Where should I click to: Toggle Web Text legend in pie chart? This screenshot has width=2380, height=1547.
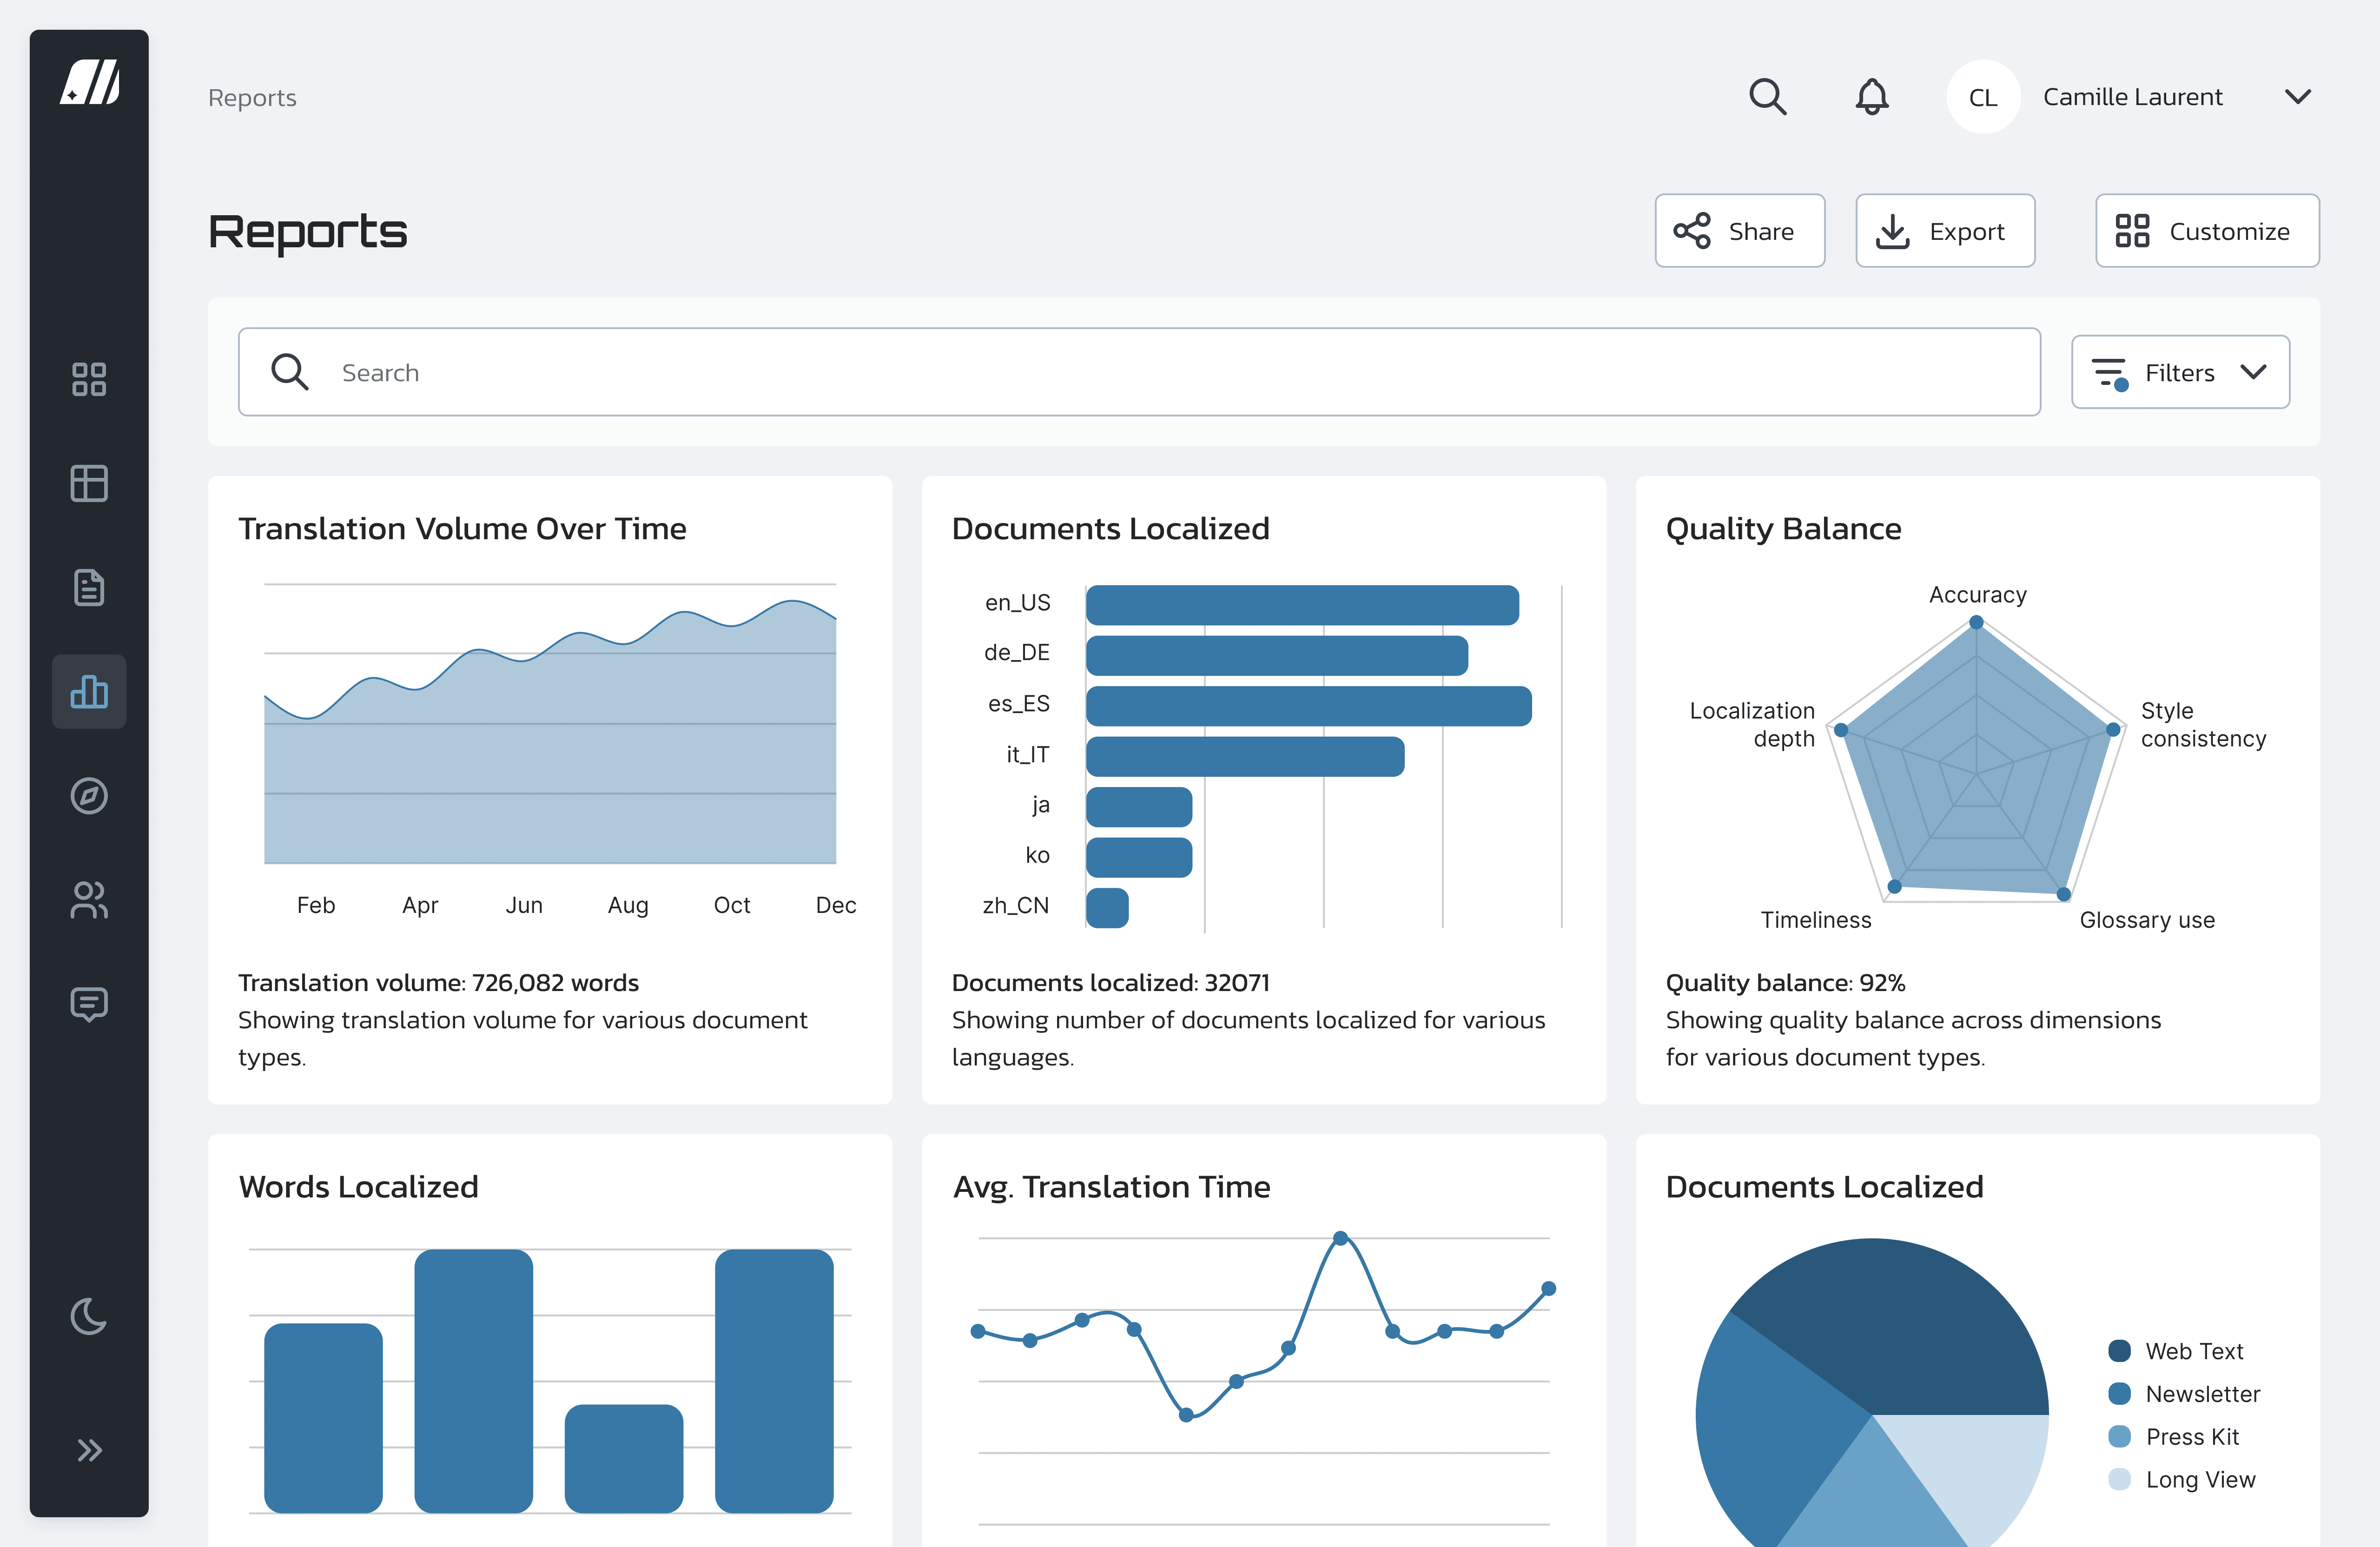coord(2176,1351)
